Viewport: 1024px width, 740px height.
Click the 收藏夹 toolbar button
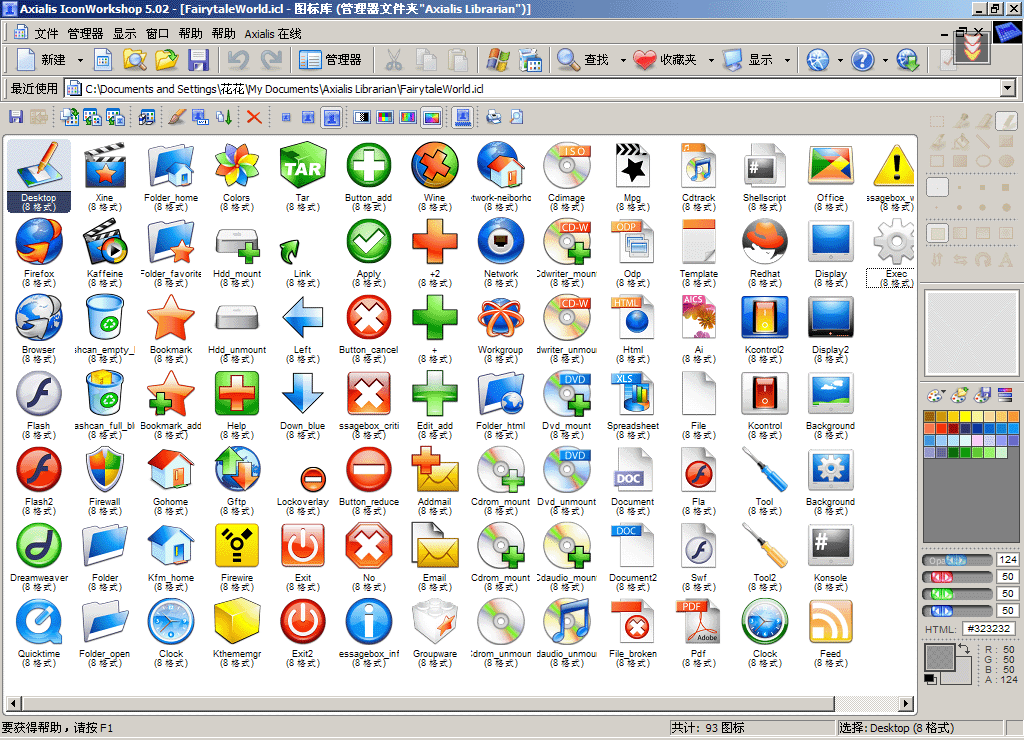pyautogui.click(x=665, y=60)
